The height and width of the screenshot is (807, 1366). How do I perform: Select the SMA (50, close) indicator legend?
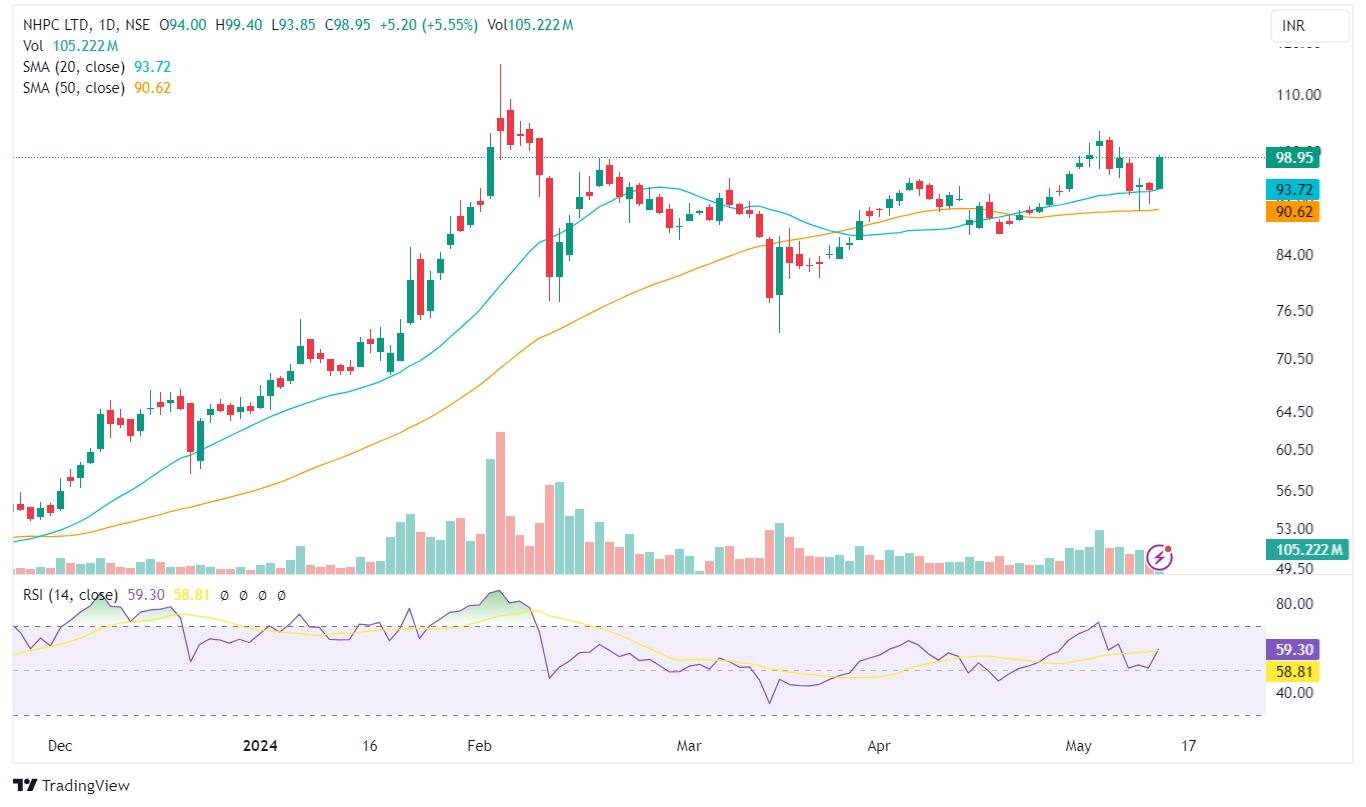click(74, 88)
